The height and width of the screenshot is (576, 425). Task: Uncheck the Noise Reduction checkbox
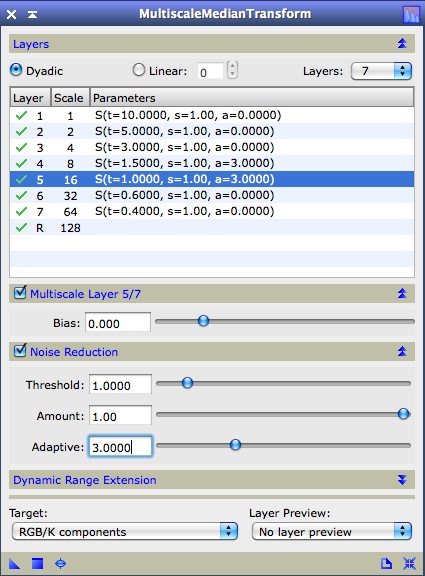(20, 350)
